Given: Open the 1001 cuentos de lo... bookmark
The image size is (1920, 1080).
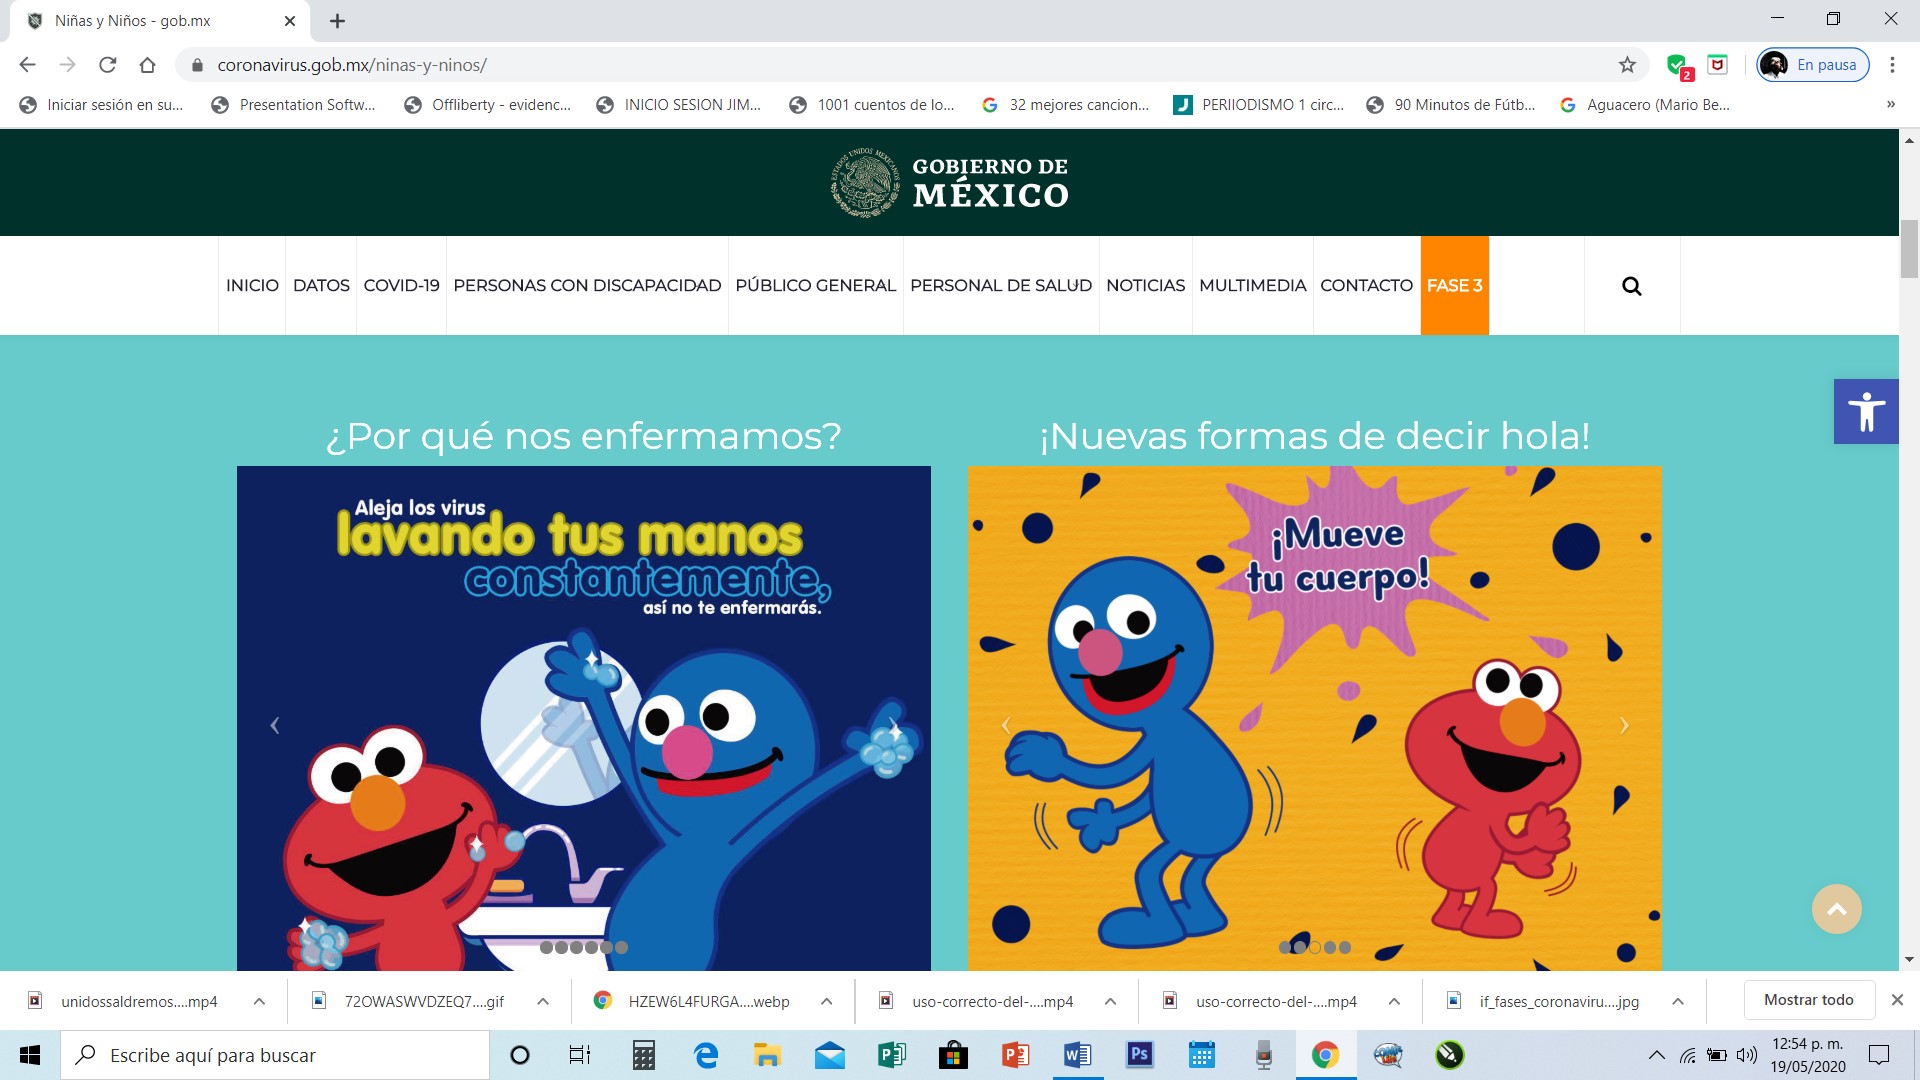Looking at the screenshot, I should click(872, 105).
